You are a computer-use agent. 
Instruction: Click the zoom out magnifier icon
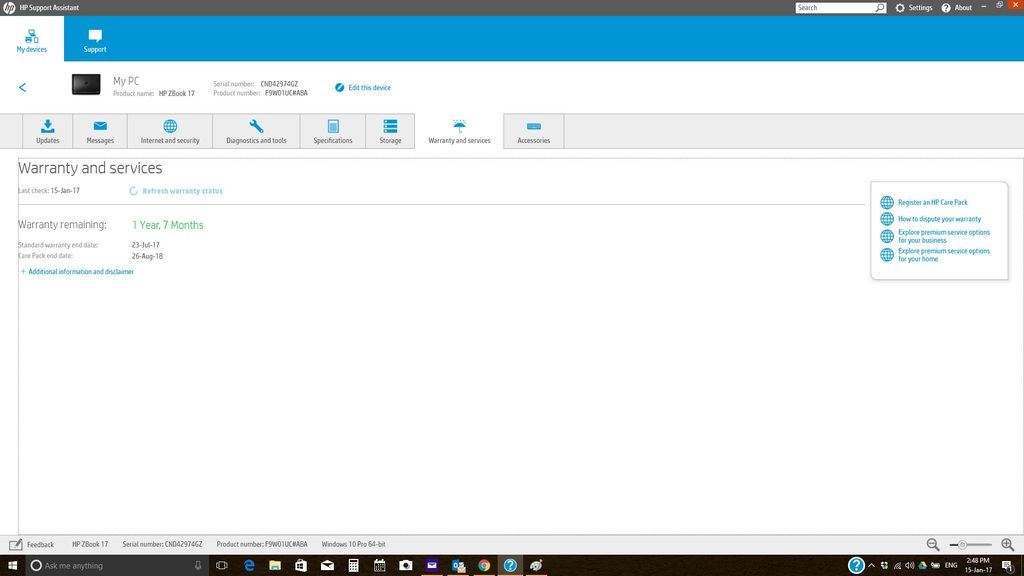[x=933, y=545]
